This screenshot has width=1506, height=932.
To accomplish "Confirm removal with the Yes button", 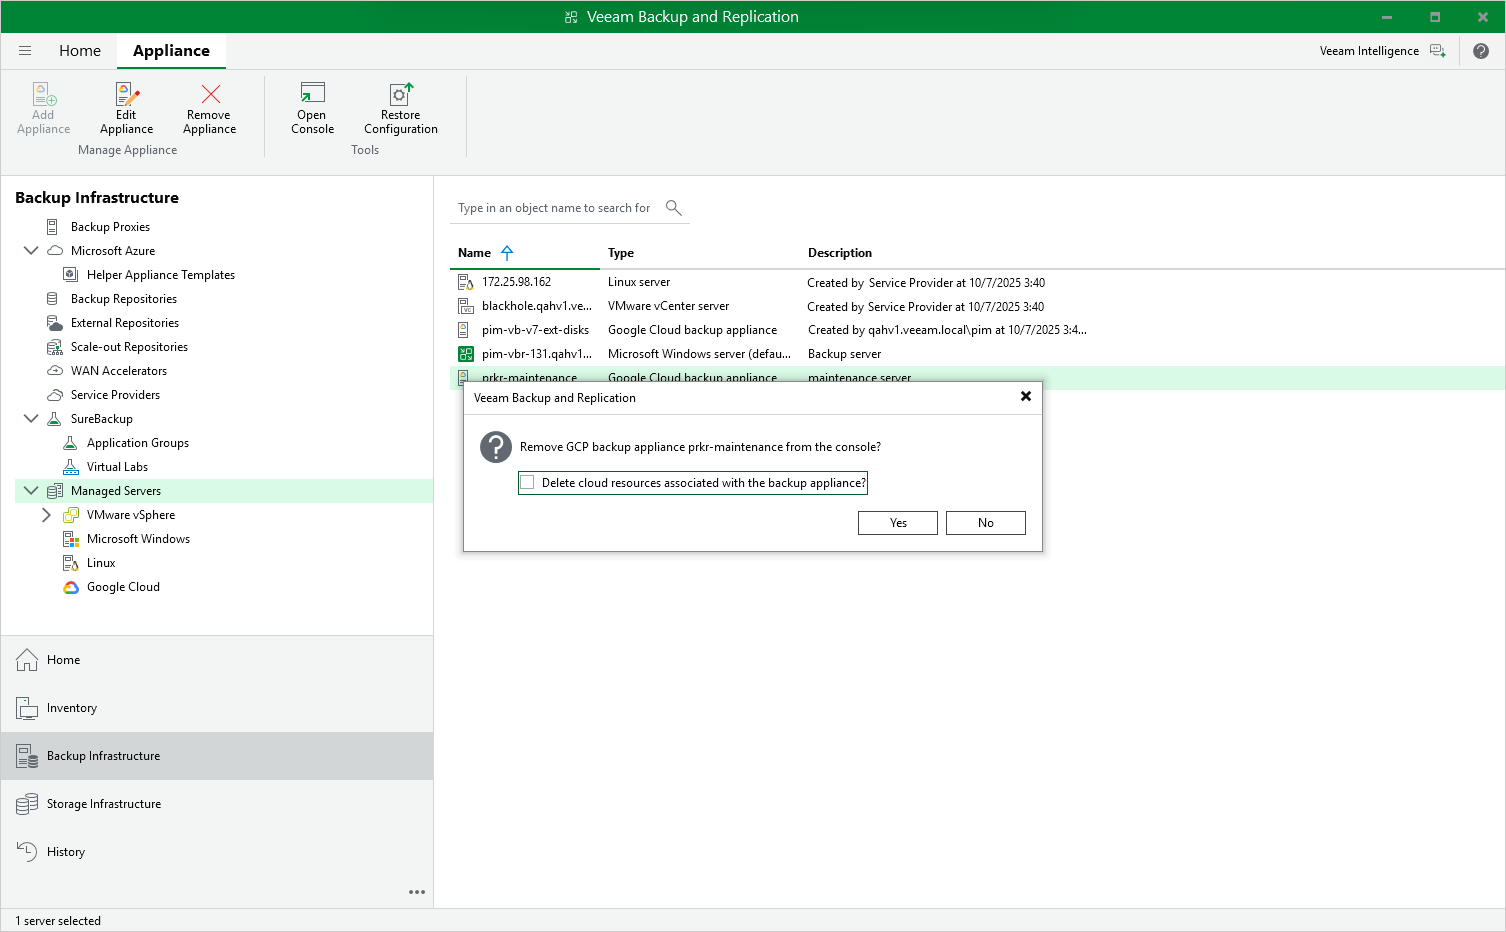I will (898, 523).
